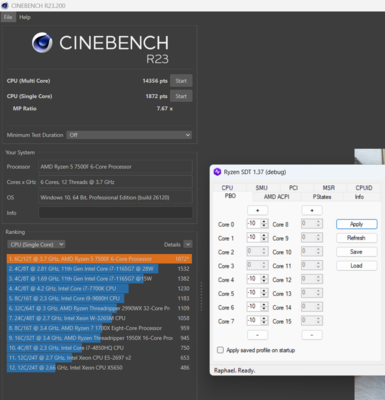Select ranking row Intel Core i7-4850HQ CPU
385x400 pixels.
[x=99, y=348]
